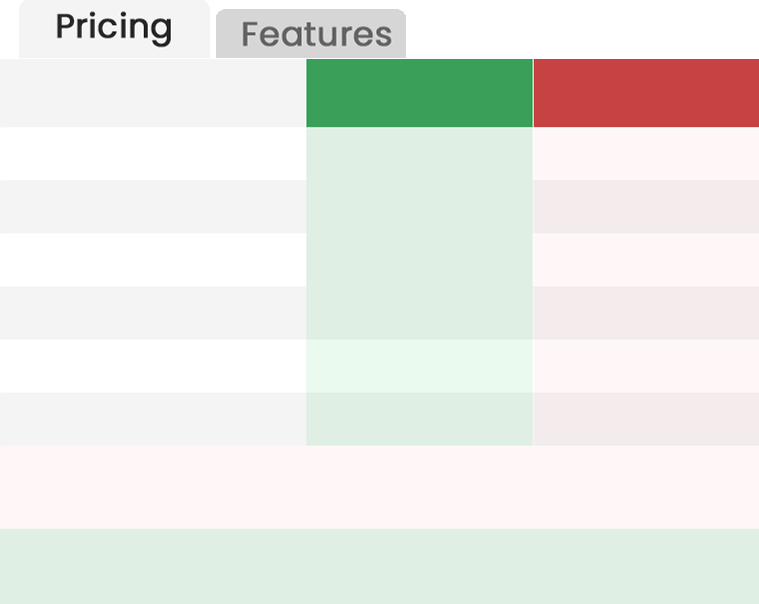Click the green column cell in third data row
The height and width of the screenshot is (604, 759).
[419, 260]
